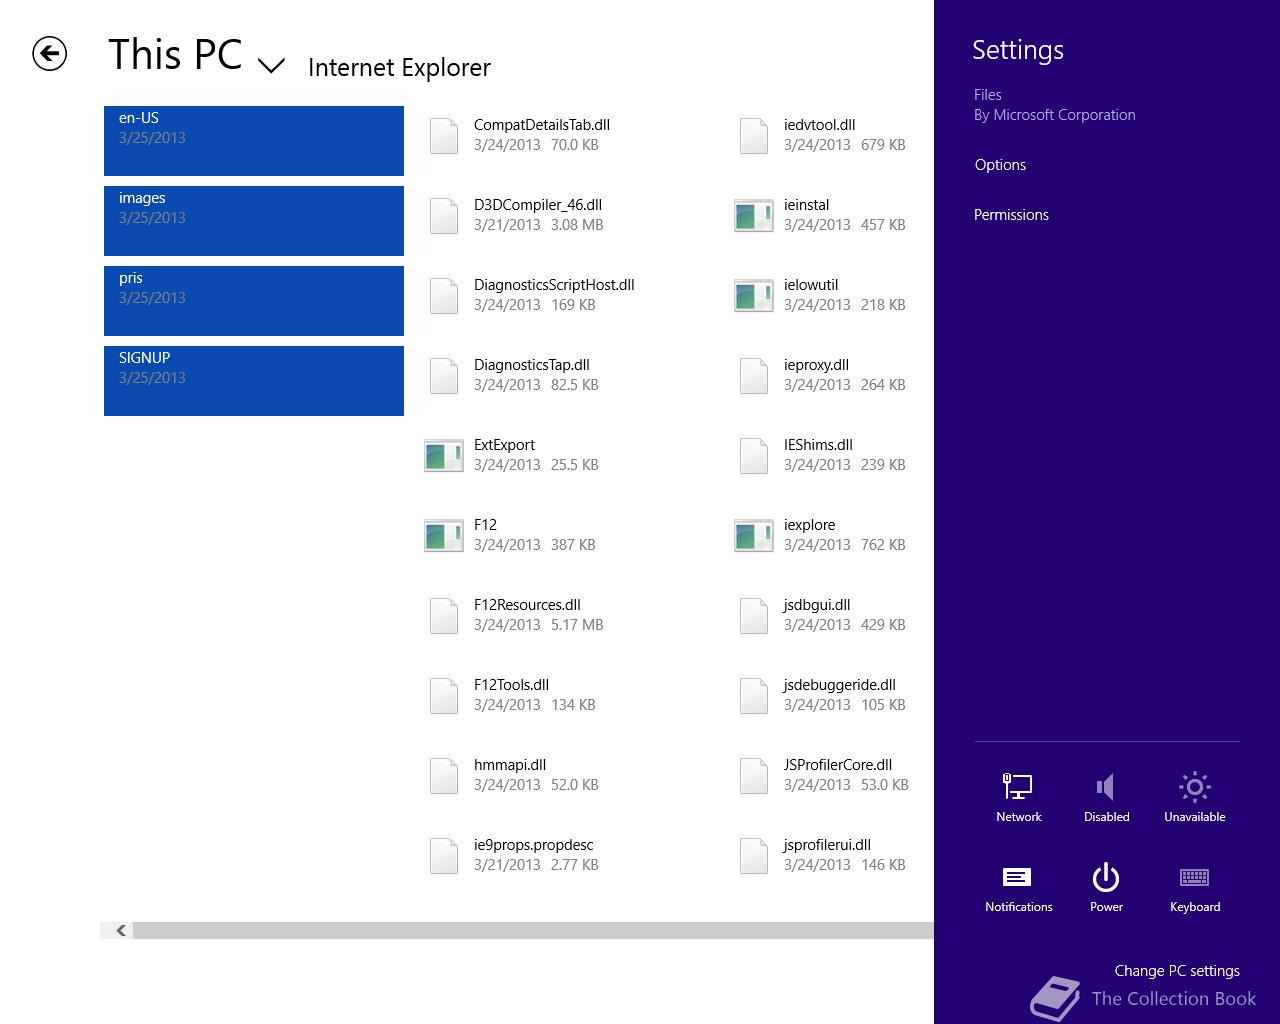The image size is (1280, 1024).
Task: Select the jsprofilerui.dll file icon
Action: coord(754,856)
